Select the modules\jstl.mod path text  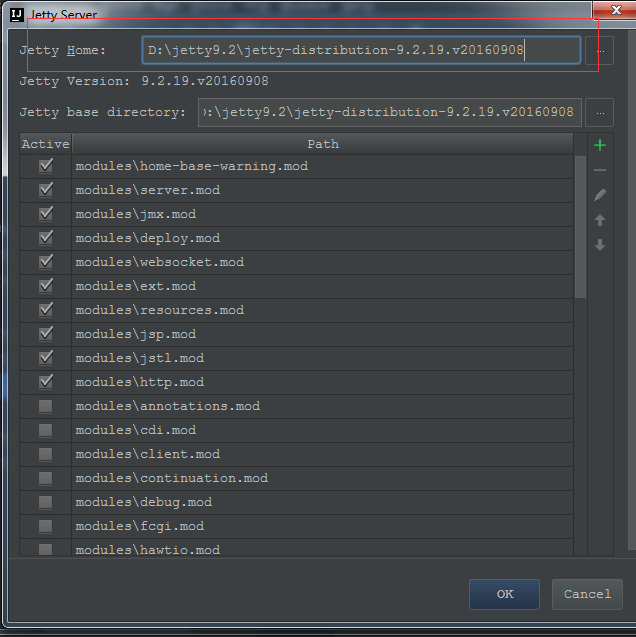click(140, 358)
